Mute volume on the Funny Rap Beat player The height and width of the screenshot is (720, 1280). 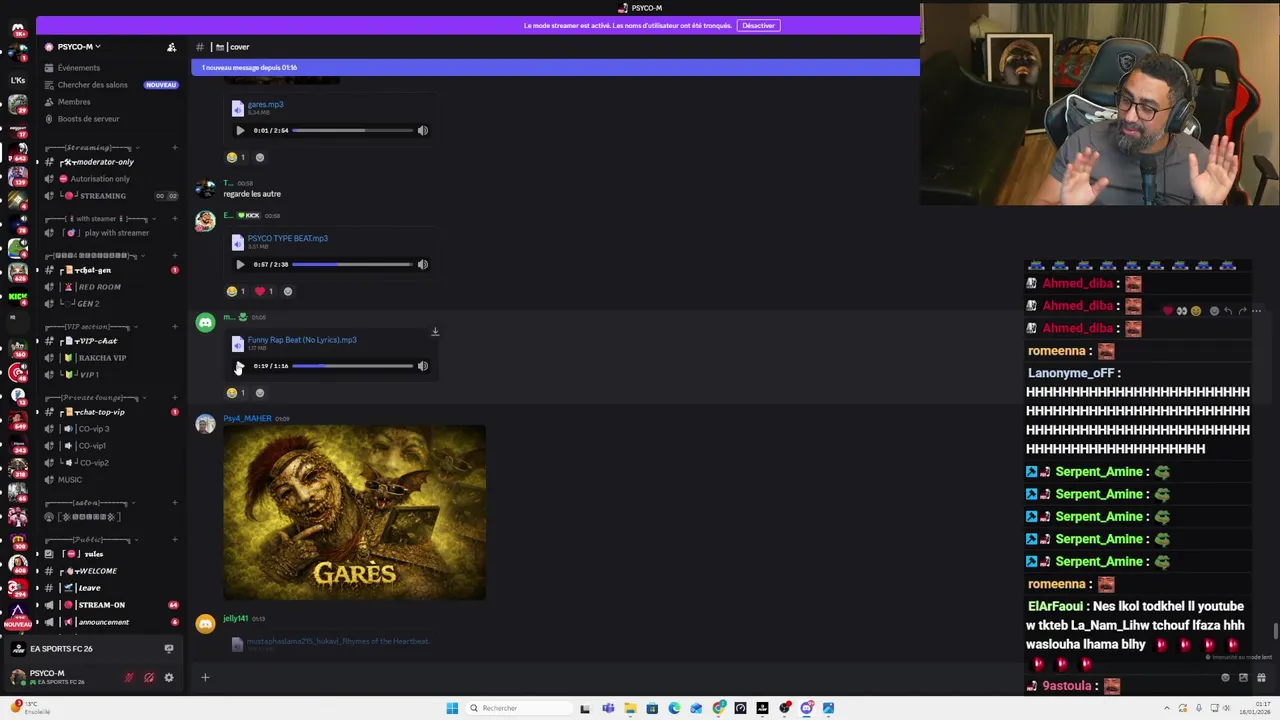coord(422,366)
